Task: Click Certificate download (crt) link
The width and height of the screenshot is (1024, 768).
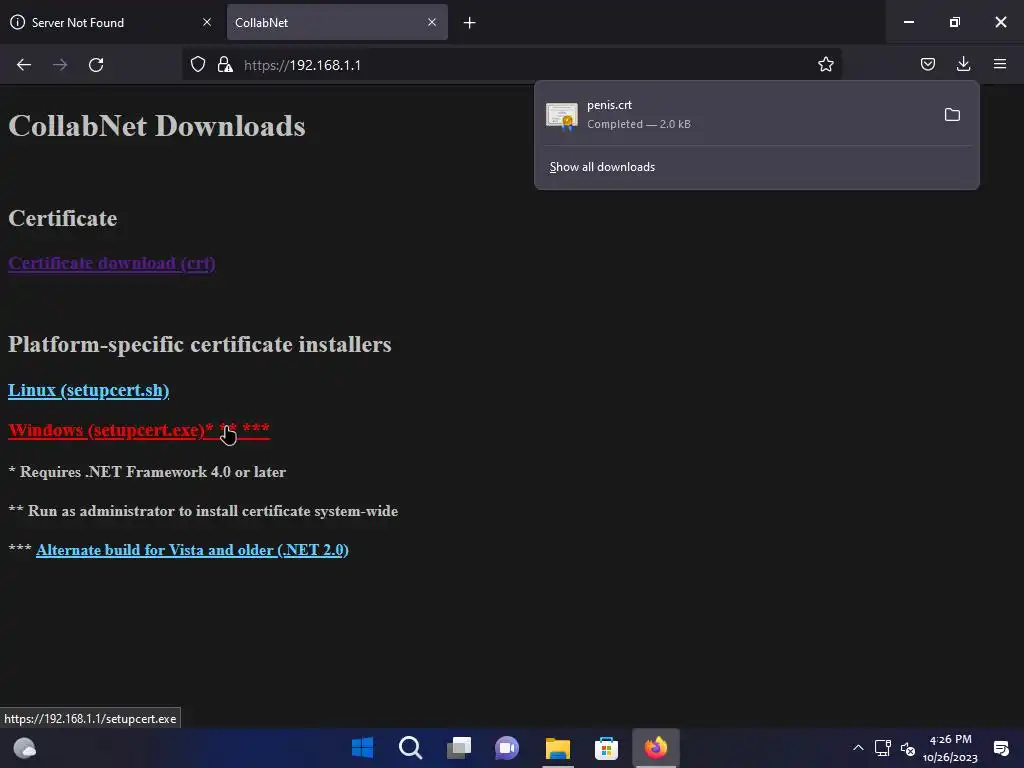Action: point(112,263)
